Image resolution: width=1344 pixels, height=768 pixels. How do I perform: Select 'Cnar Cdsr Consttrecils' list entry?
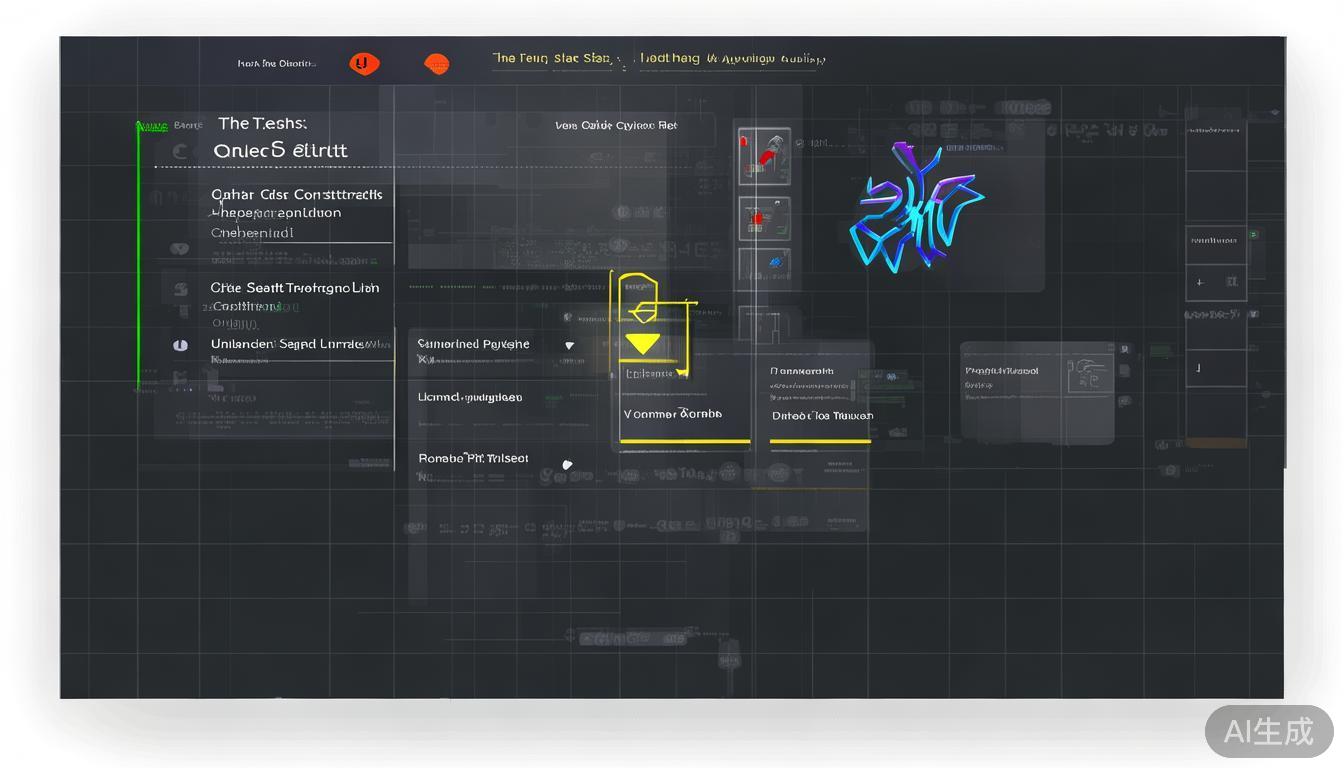click(296, 195)
